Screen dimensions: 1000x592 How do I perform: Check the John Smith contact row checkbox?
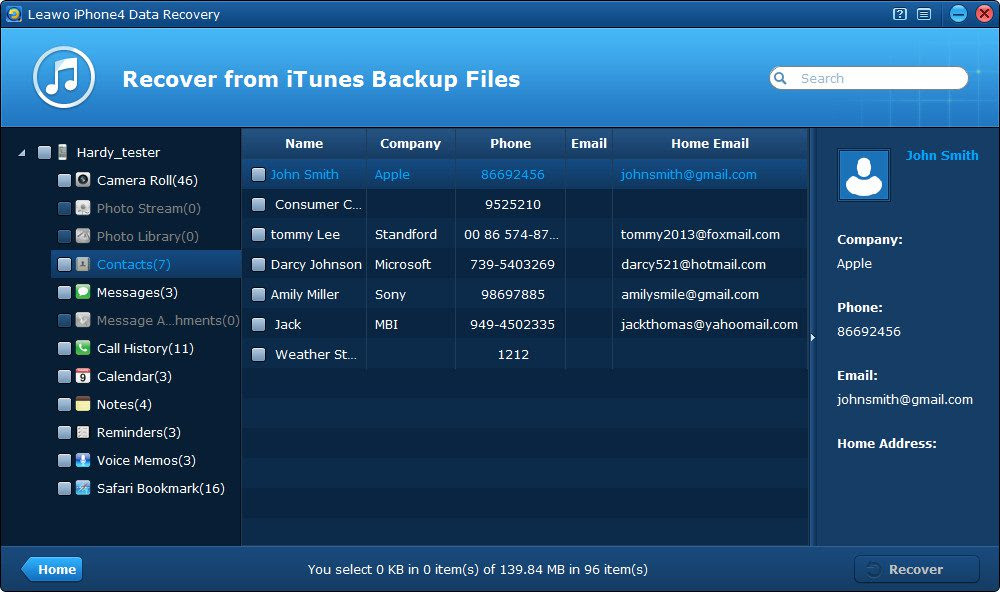point(258,175)
